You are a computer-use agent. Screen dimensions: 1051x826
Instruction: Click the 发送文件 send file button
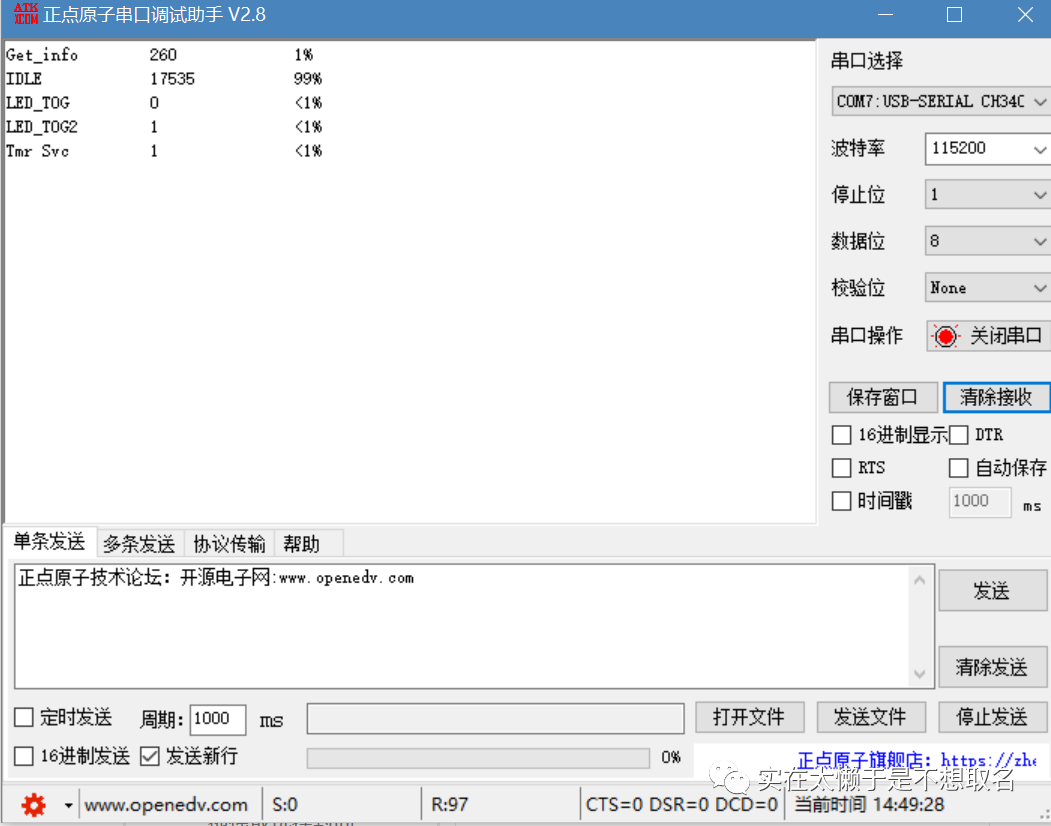871,717
